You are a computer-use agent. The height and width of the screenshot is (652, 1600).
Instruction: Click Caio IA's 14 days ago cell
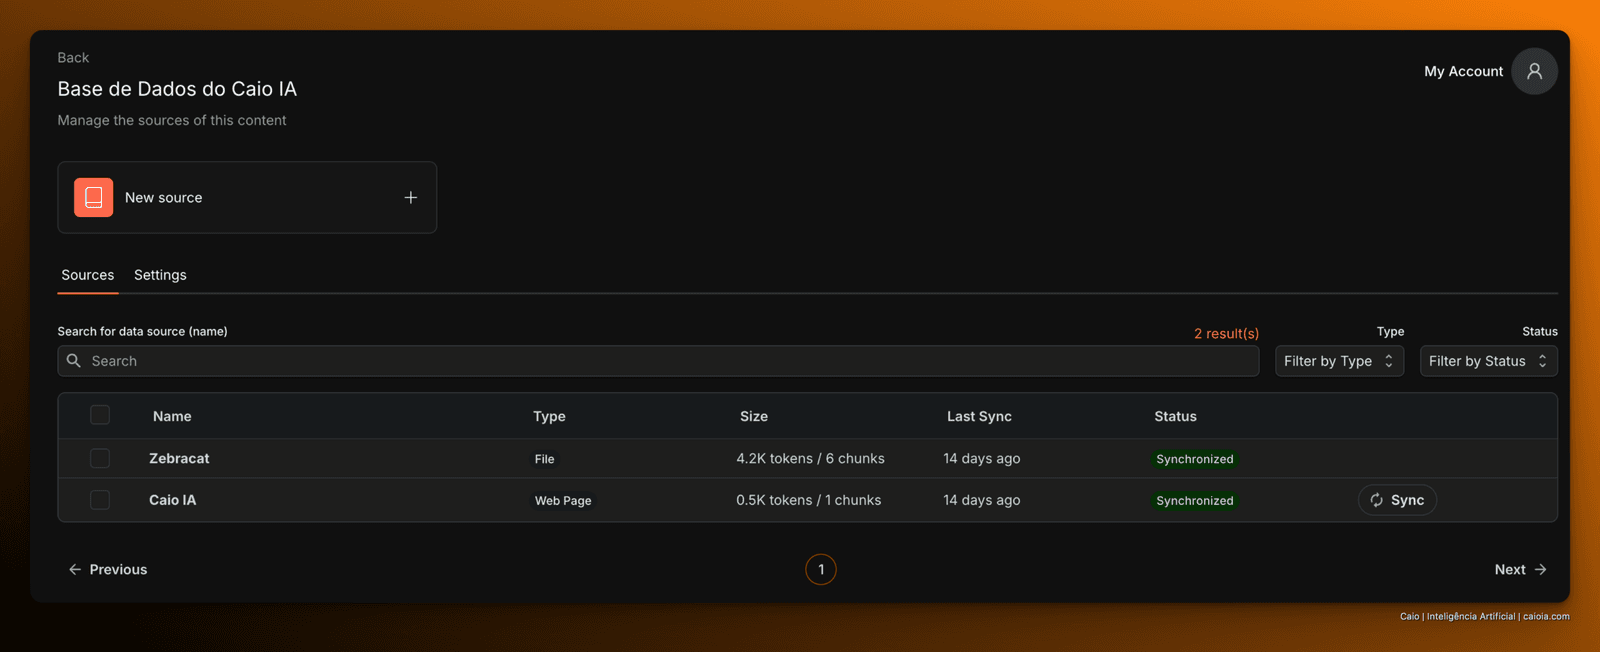(x=982, y=500)
